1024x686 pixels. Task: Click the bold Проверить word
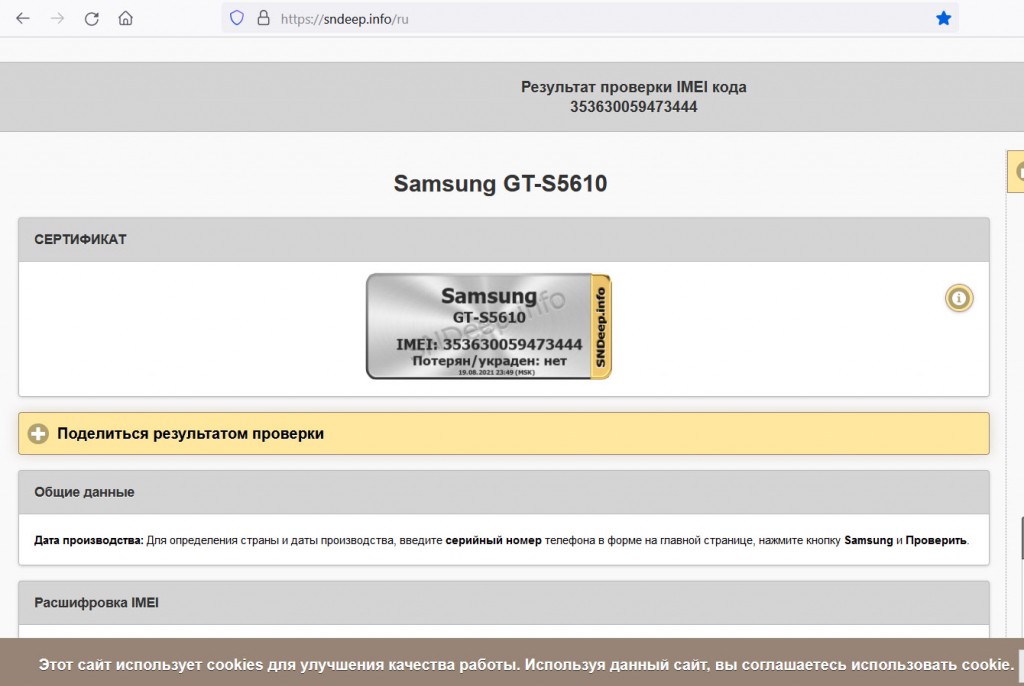pyautogui.click(x=935, y=540)
